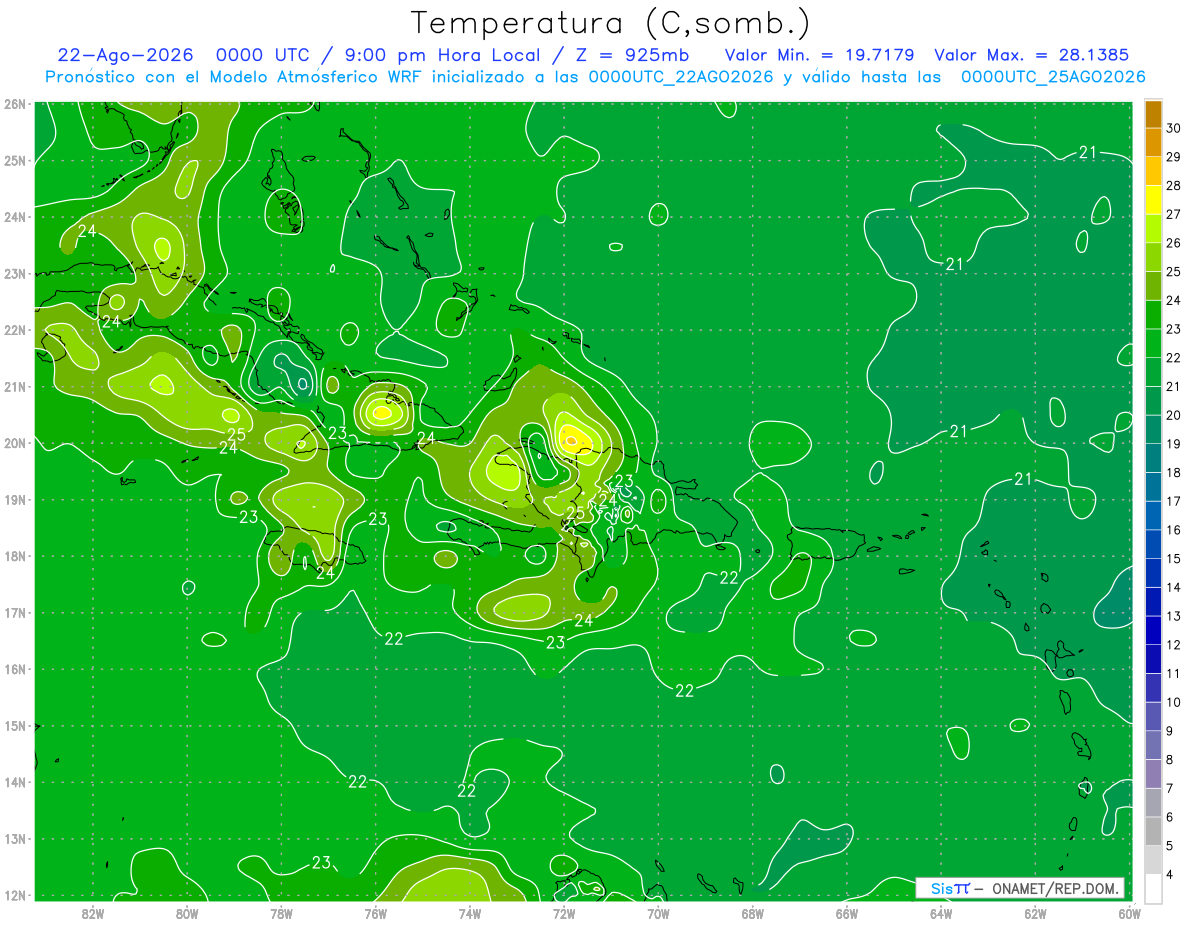Viewport: 1200px width, 927px height.
Task: Click the 'Valor Max. = 28.1385' readout
Action: point(1031,55)
